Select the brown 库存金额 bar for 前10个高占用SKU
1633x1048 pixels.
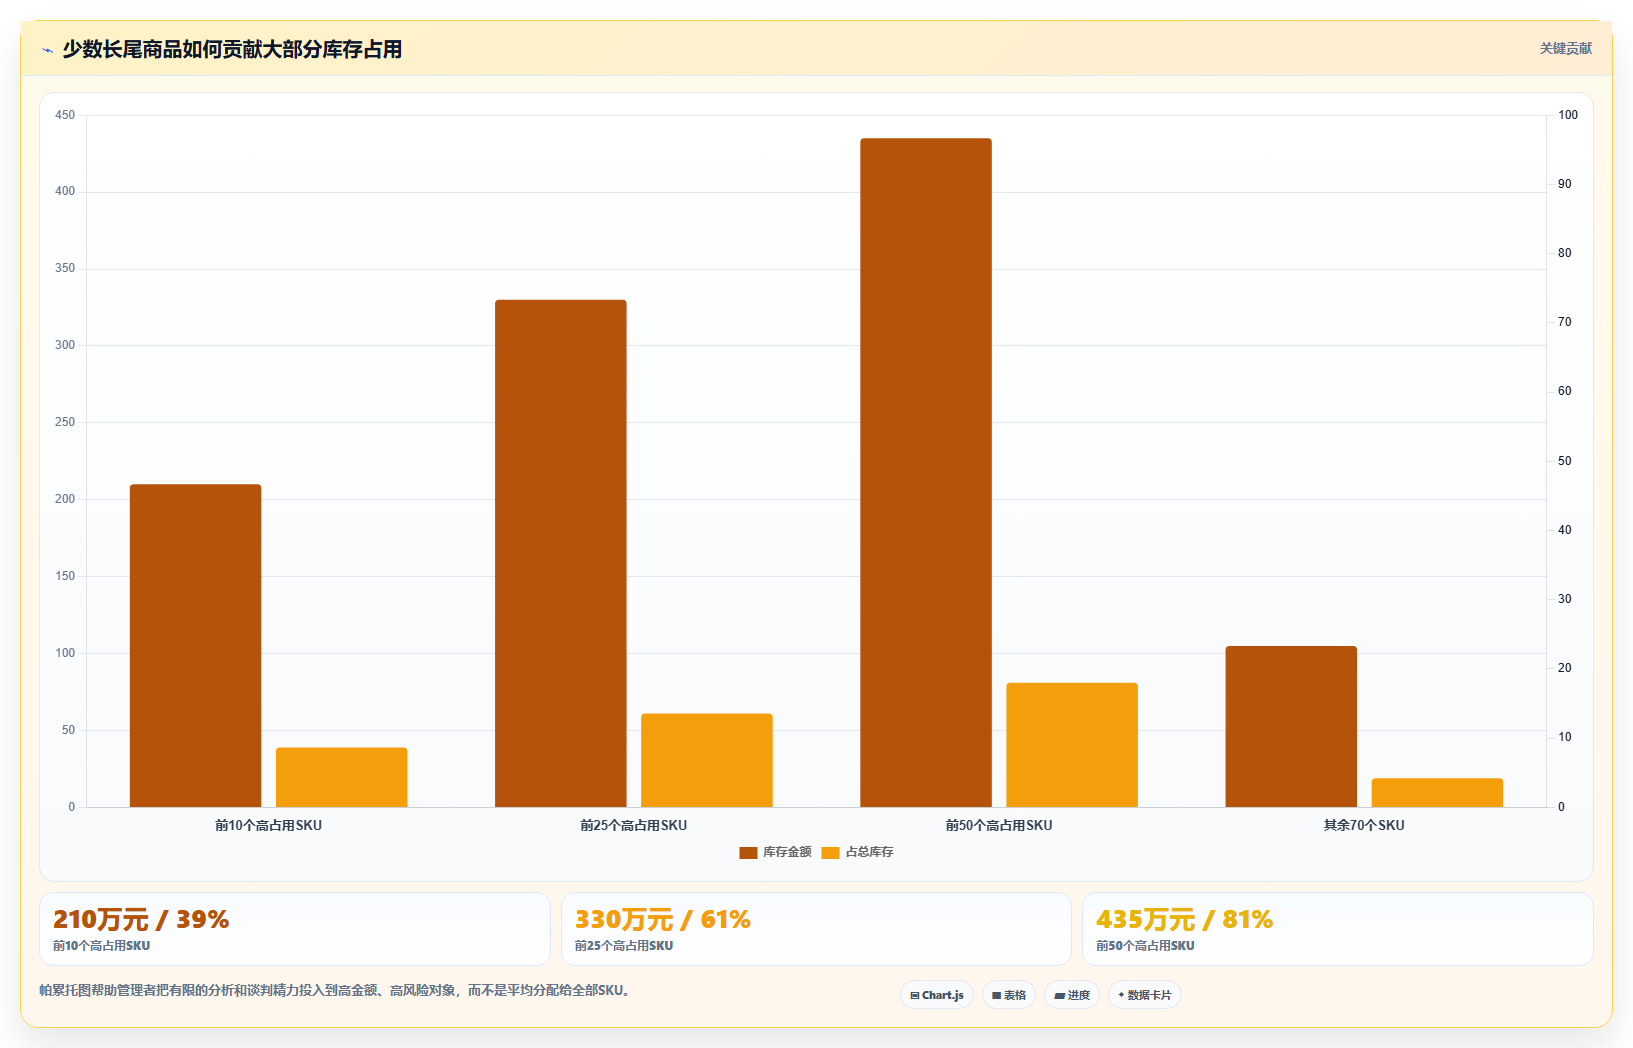196,646
